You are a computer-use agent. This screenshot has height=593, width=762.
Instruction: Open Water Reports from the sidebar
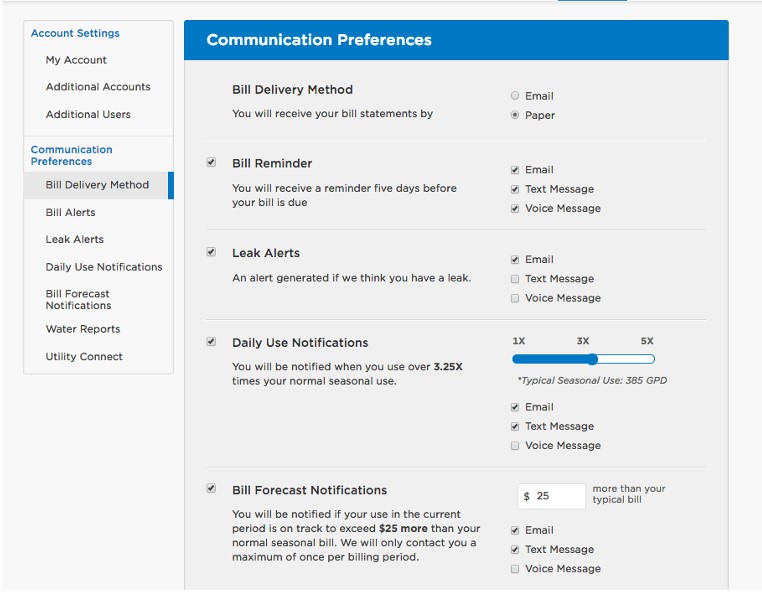click(x=83, y=329)
